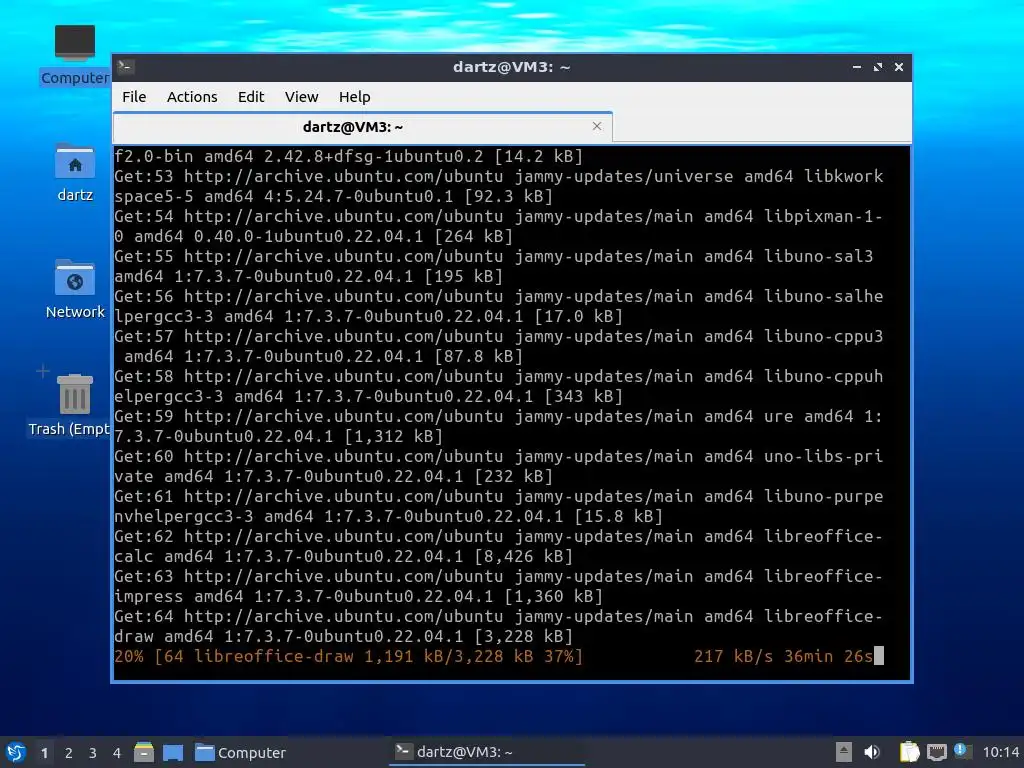Open the Help menu

point(355,97)
